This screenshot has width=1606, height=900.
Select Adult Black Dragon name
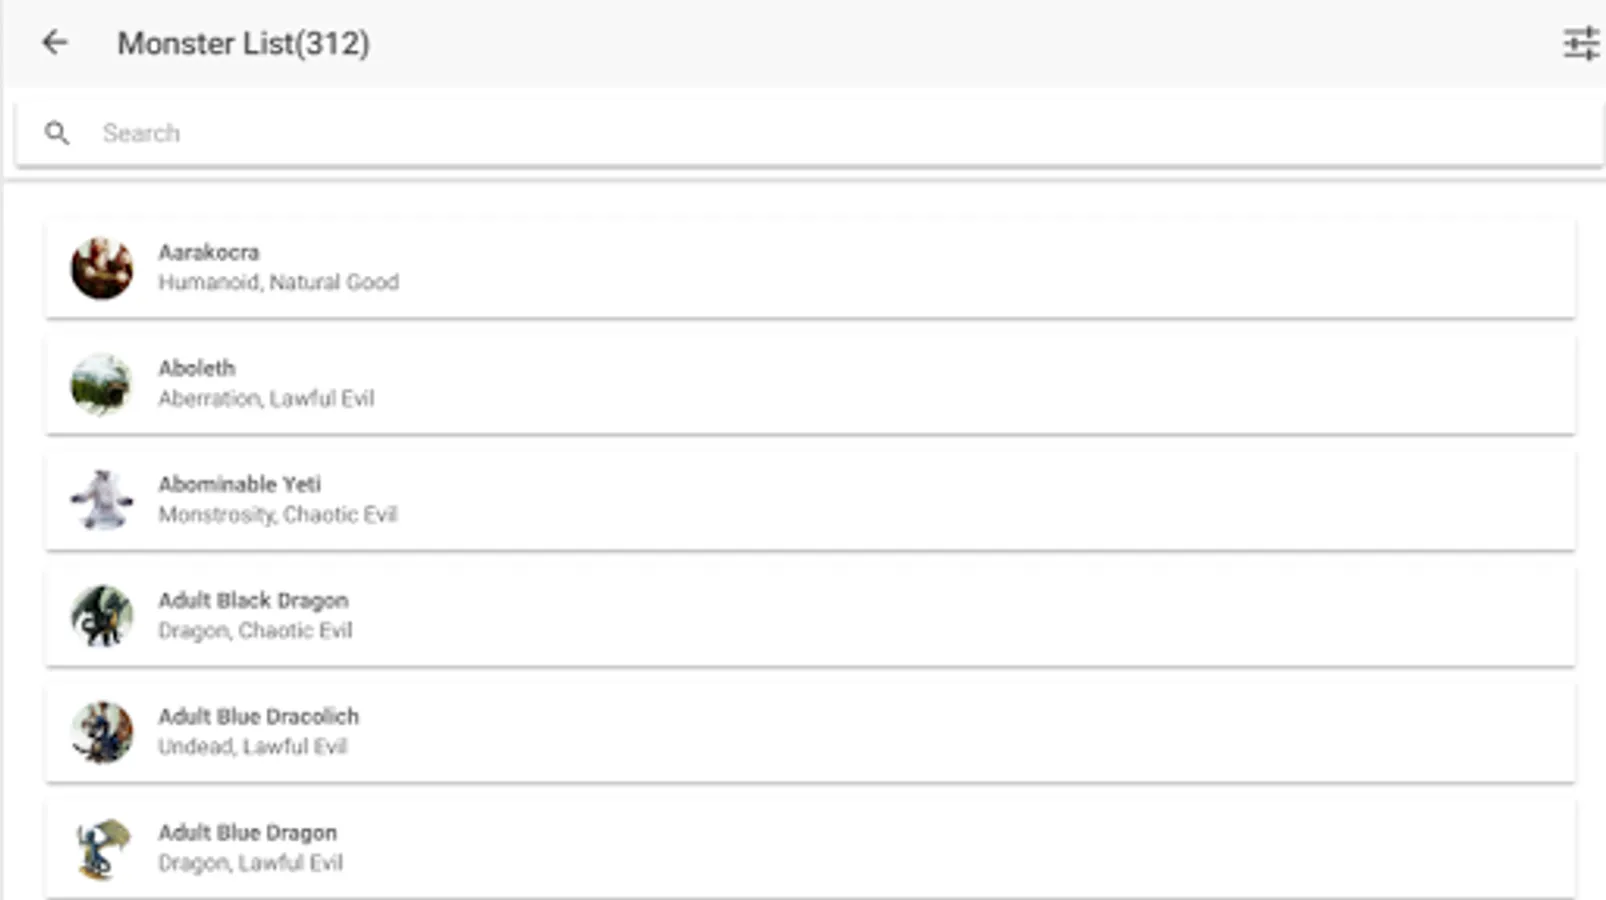pos(253,600)
